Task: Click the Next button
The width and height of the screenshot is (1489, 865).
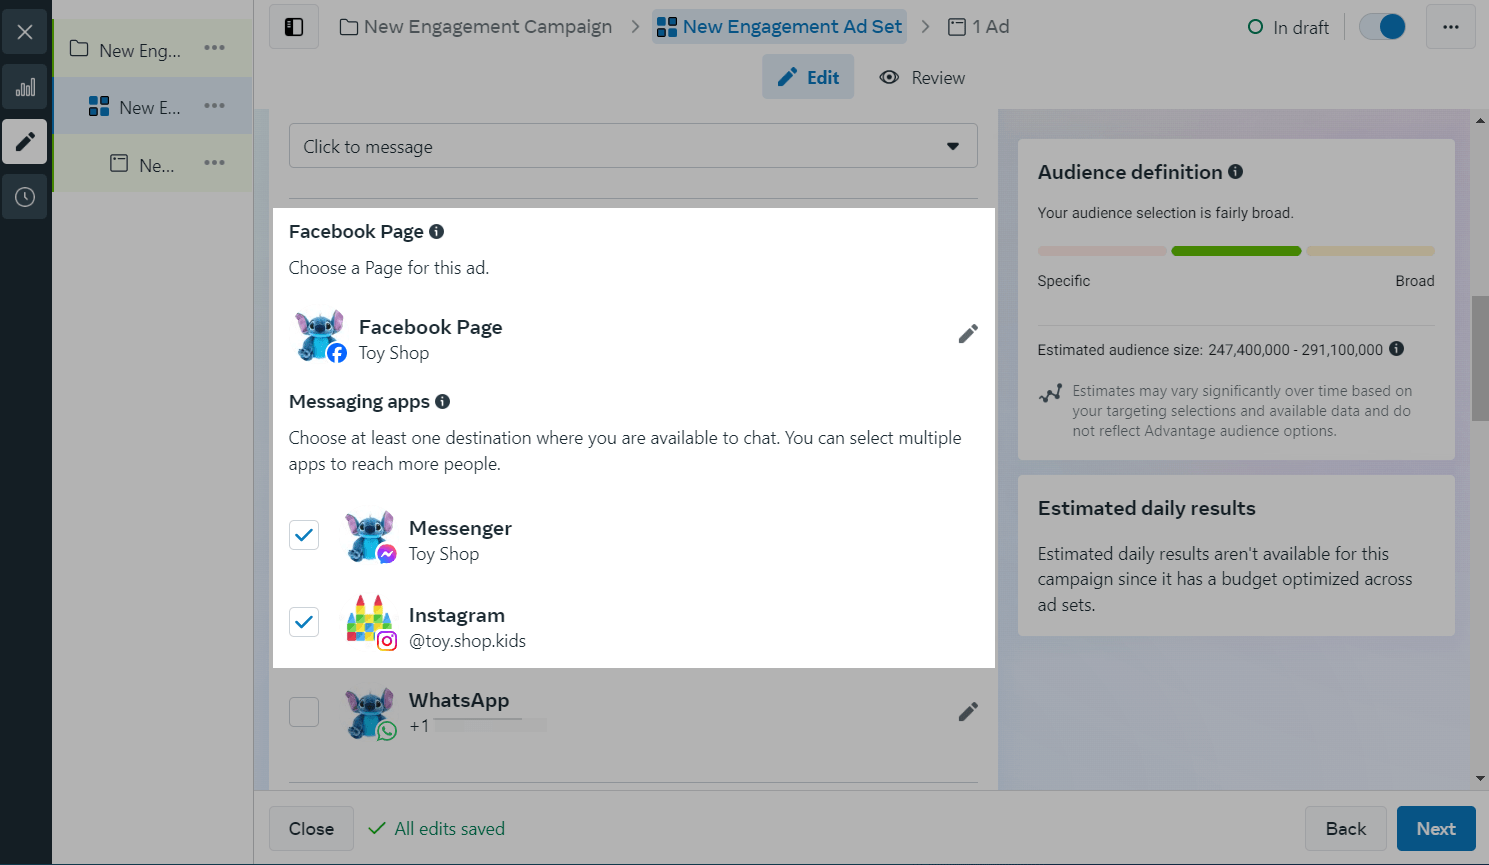Action: pyautogui.click(x=1435, y=829)
